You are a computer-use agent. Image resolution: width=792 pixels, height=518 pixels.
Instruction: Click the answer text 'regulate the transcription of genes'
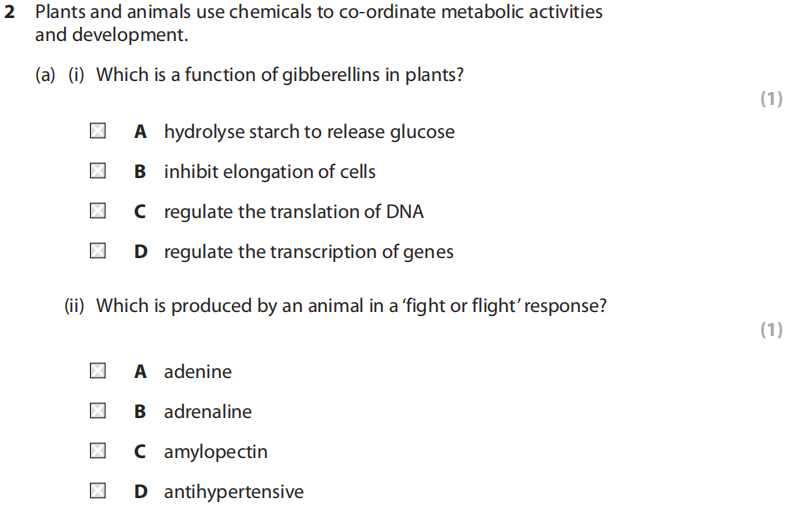[309, 252]
